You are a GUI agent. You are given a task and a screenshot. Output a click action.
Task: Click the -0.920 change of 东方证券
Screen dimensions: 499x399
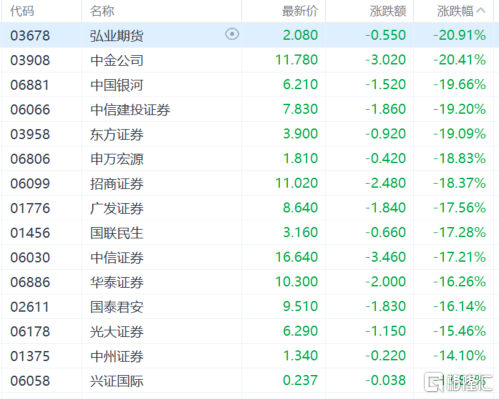(386, 134)
